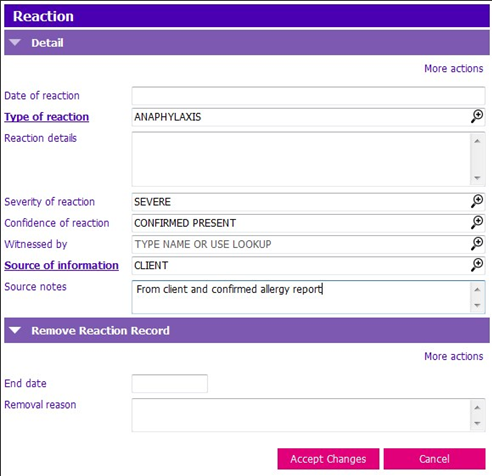The height and width of the screenshot is (476, 492).
Task: Open lookup for Severity of reaction
Action: click(x=477, y=201)
